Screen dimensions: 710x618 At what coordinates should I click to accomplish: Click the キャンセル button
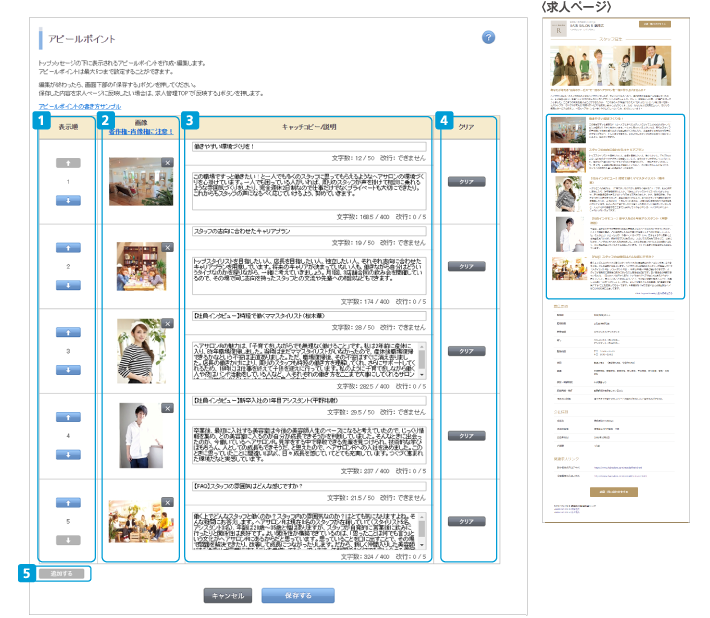pos(228,596)
